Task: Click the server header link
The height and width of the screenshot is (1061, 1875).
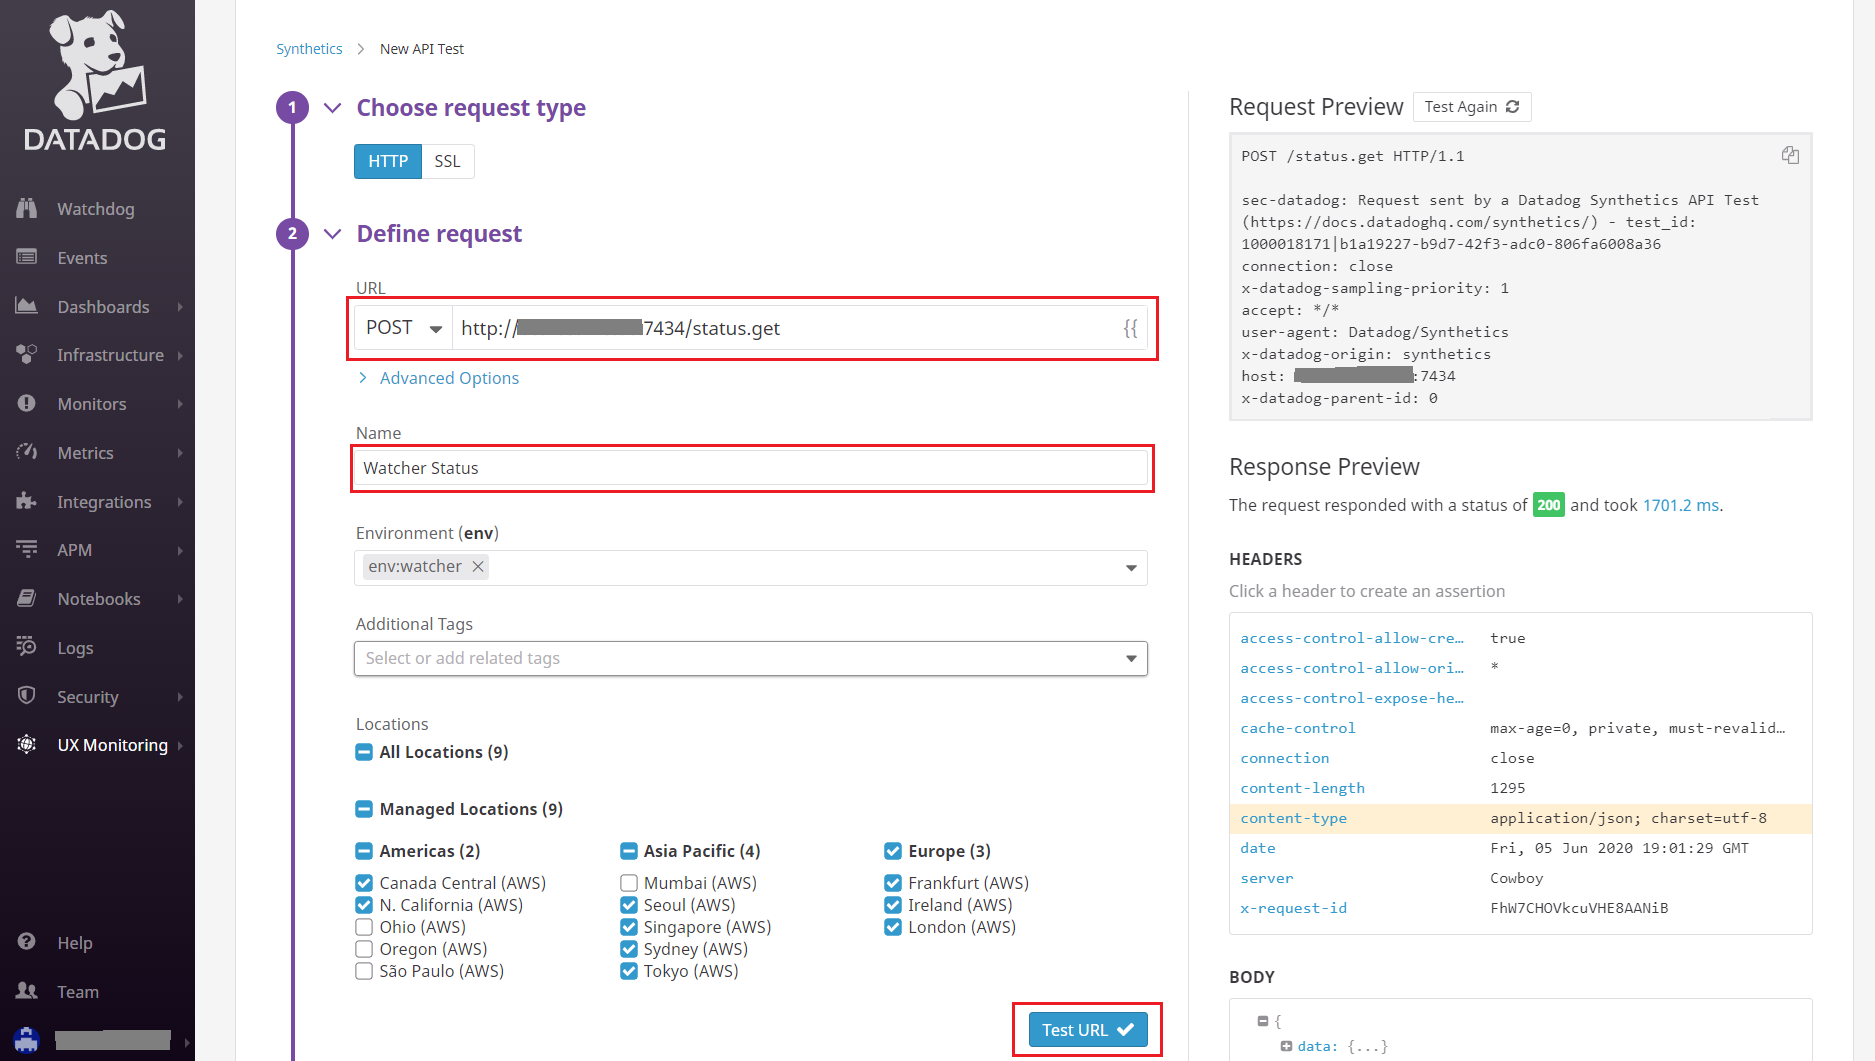Action: point(1267,878)
